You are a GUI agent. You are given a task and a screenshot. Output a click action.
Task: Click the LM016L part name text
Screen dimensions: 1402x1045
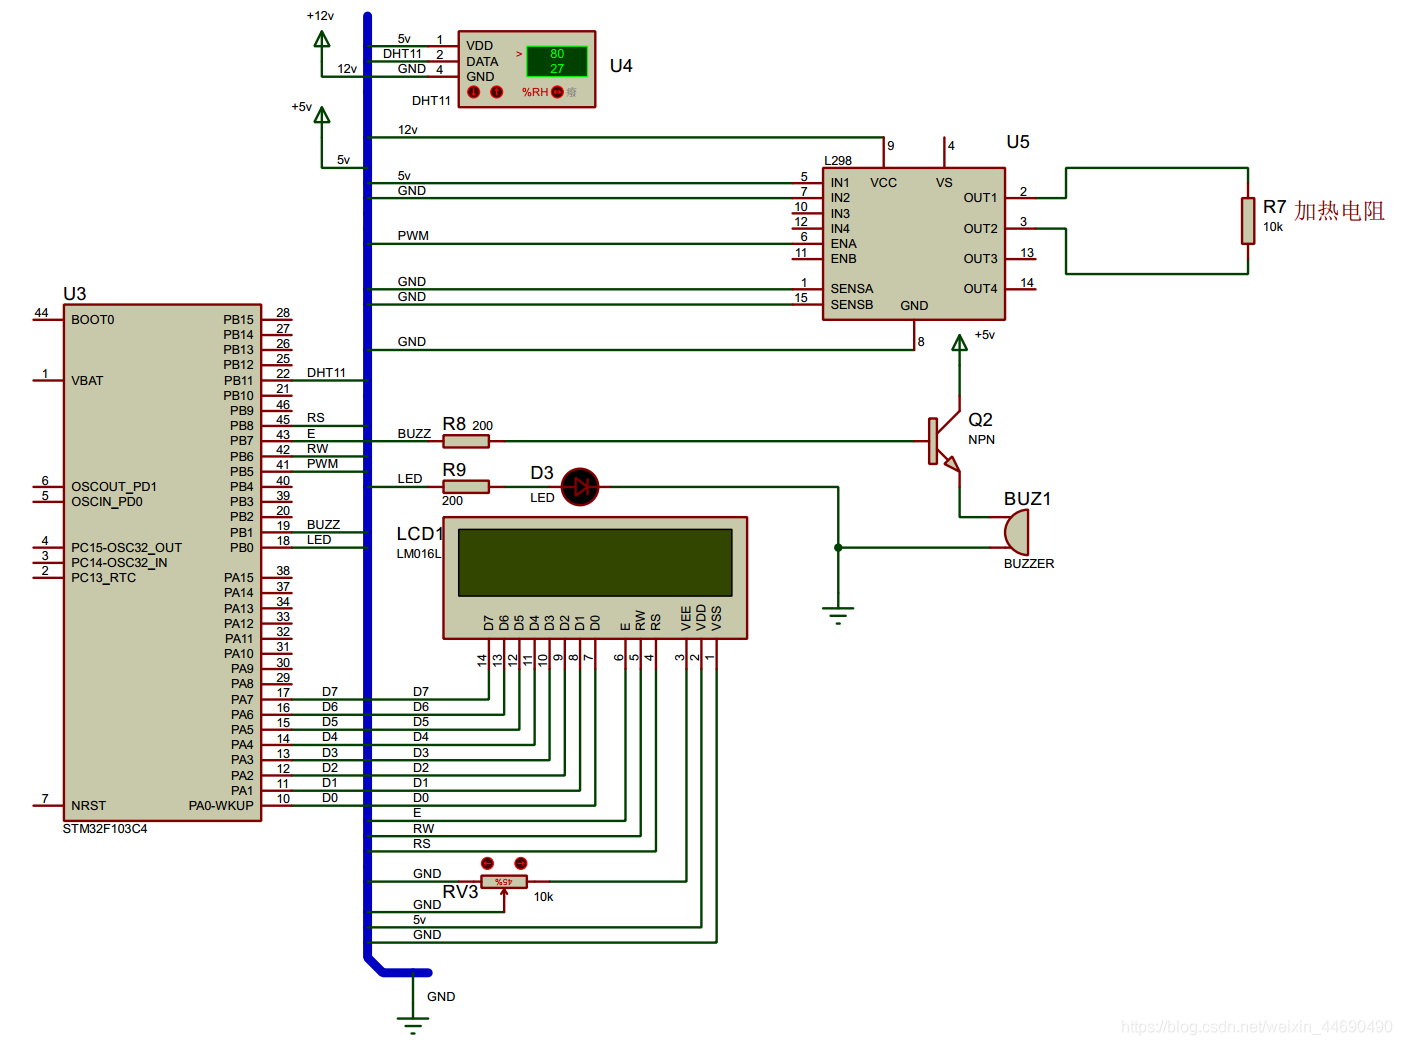(x=419, y=554)
